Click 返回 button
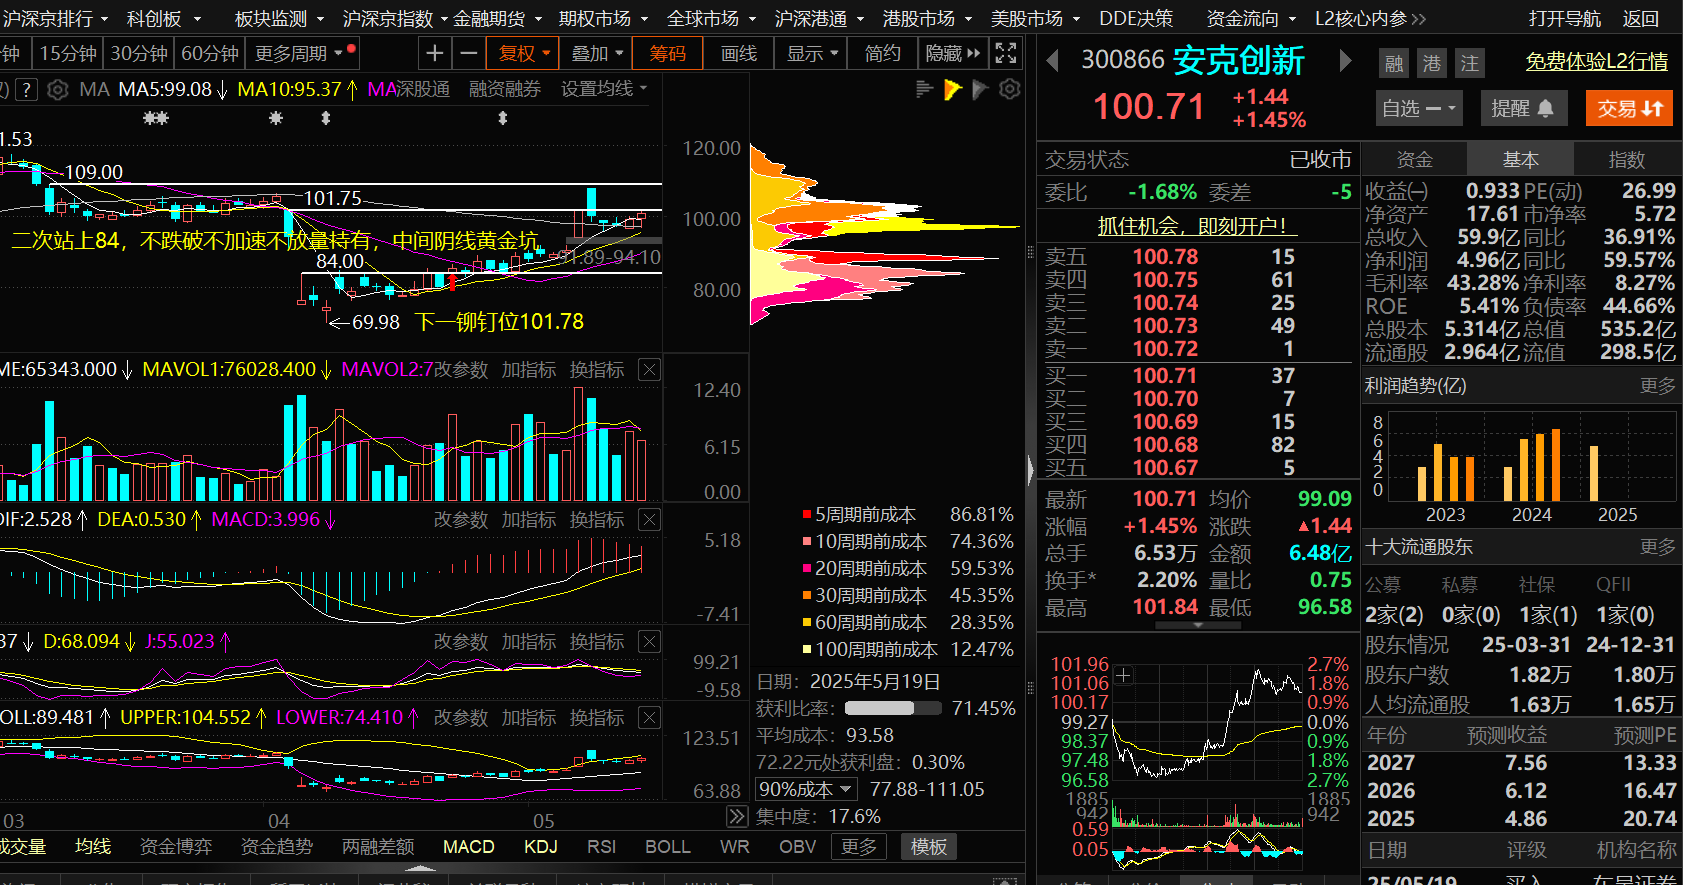The height and width of the screenshot is (885, 1683). coord(1640,19)
